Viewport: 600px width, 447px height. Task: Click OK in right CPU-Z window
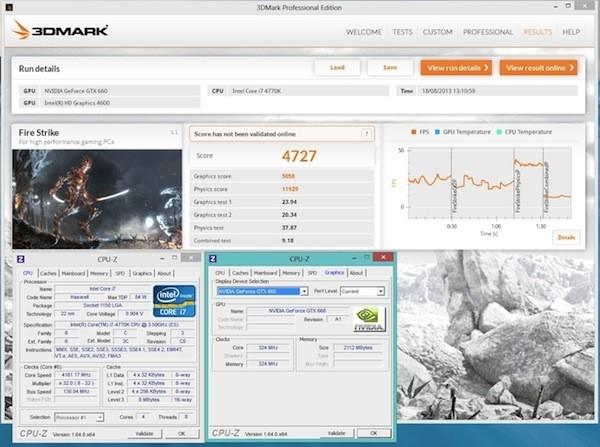coord(374,433)
